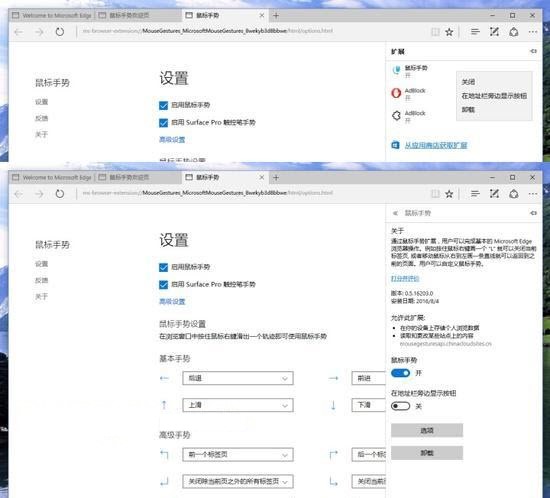Turn off the 鼠标手势 switch showing 开
Screen dimensions: 550x498
(x=400, y=373)
